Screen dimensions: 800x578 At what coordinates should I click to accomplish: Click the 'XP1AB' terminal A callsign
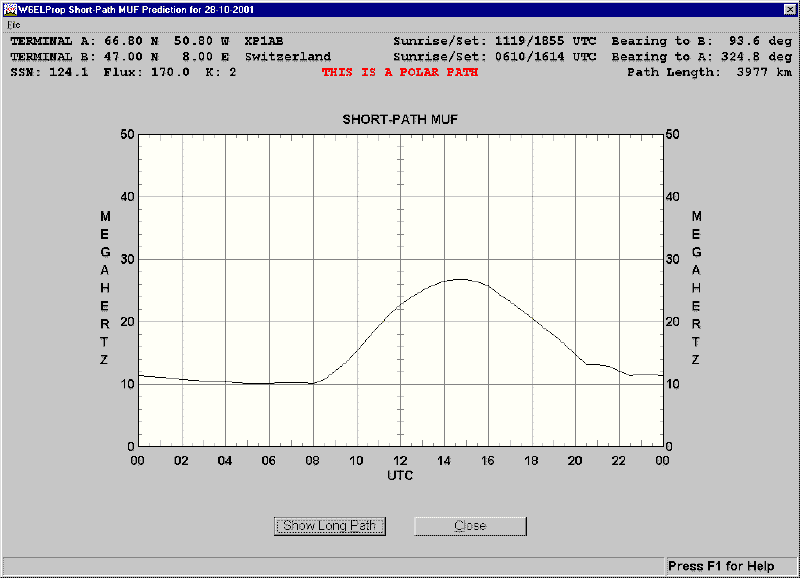[264, 41]
